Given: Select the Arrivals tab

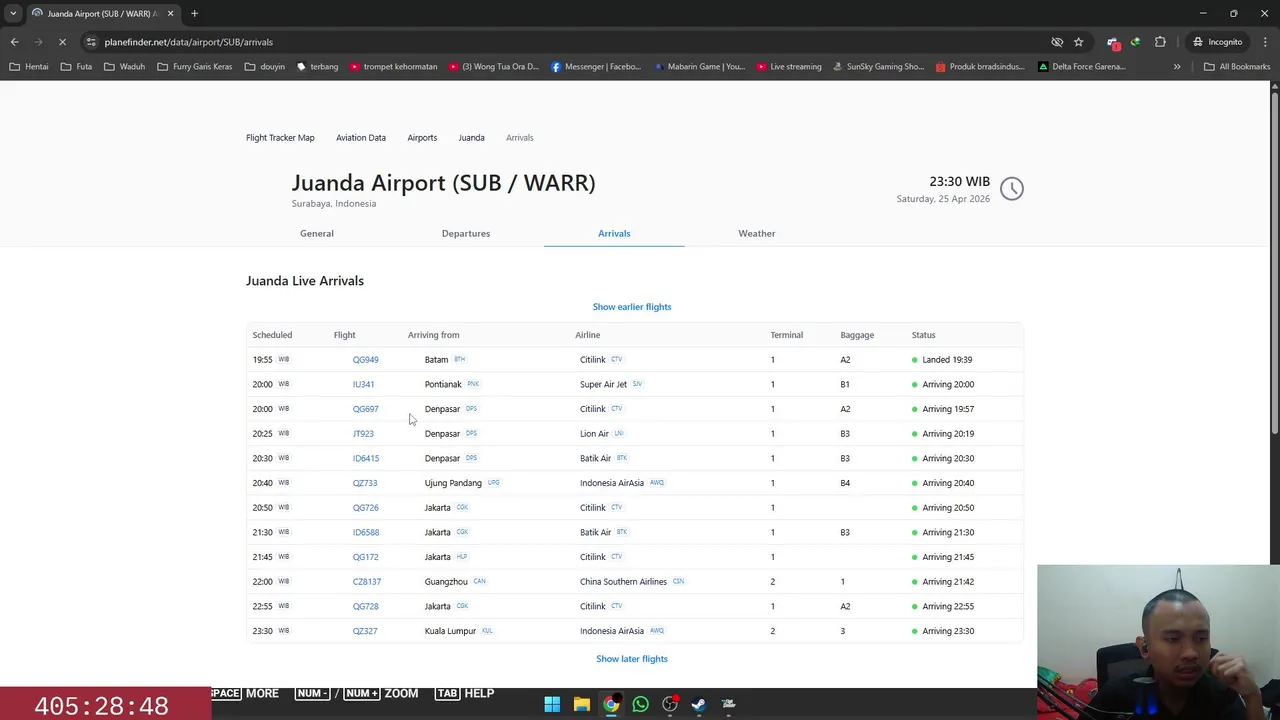Looking at the screenshot, I should [614, 233].
